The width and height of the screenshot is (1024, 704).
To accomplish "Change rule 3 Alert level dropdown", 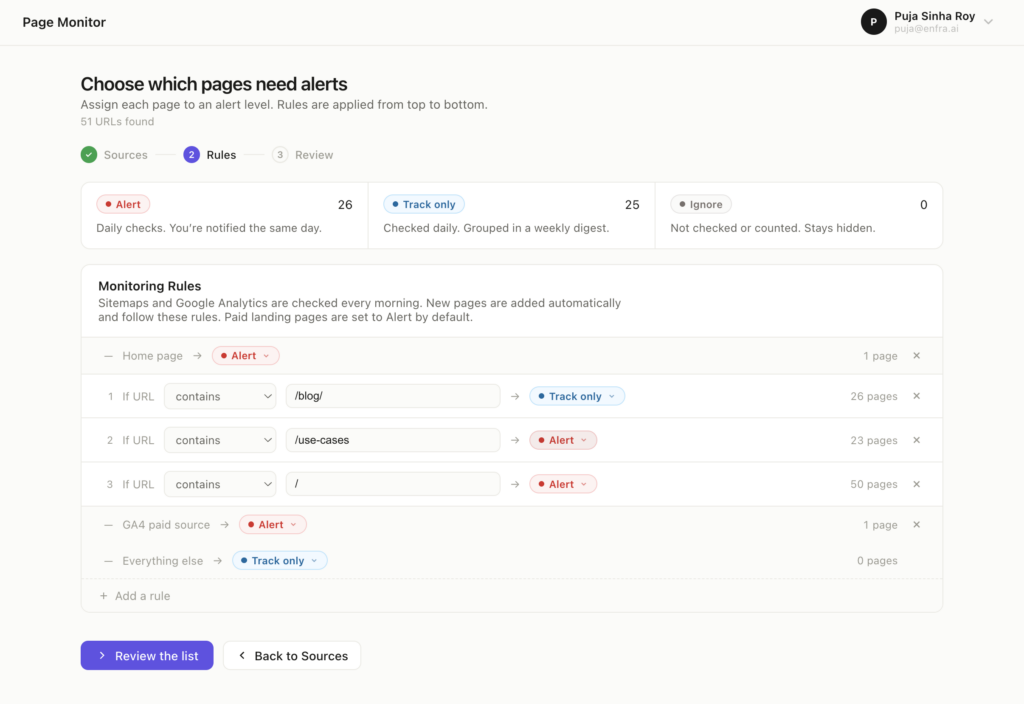I will pyautogui.click(x=563, y=484).
